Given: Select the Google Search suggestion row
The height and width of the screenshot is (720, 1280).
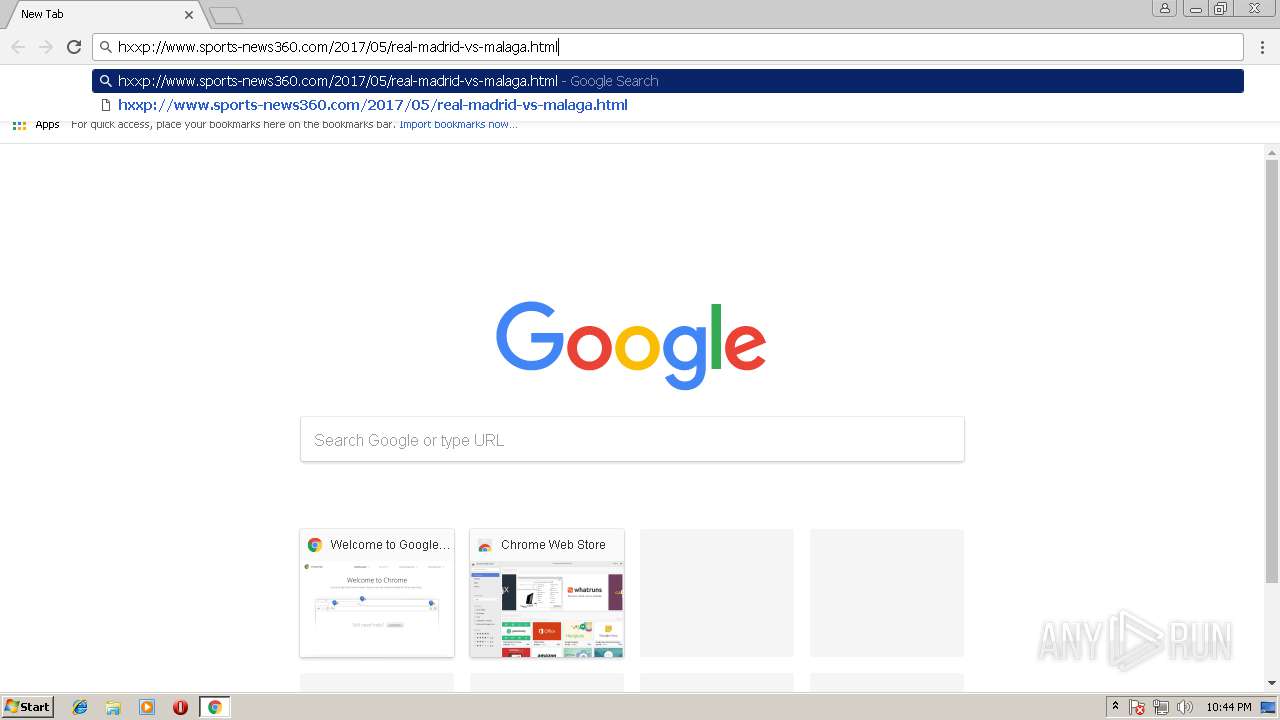Looking at the screenshot, I should pyautogui.click(x=668, y=81).
